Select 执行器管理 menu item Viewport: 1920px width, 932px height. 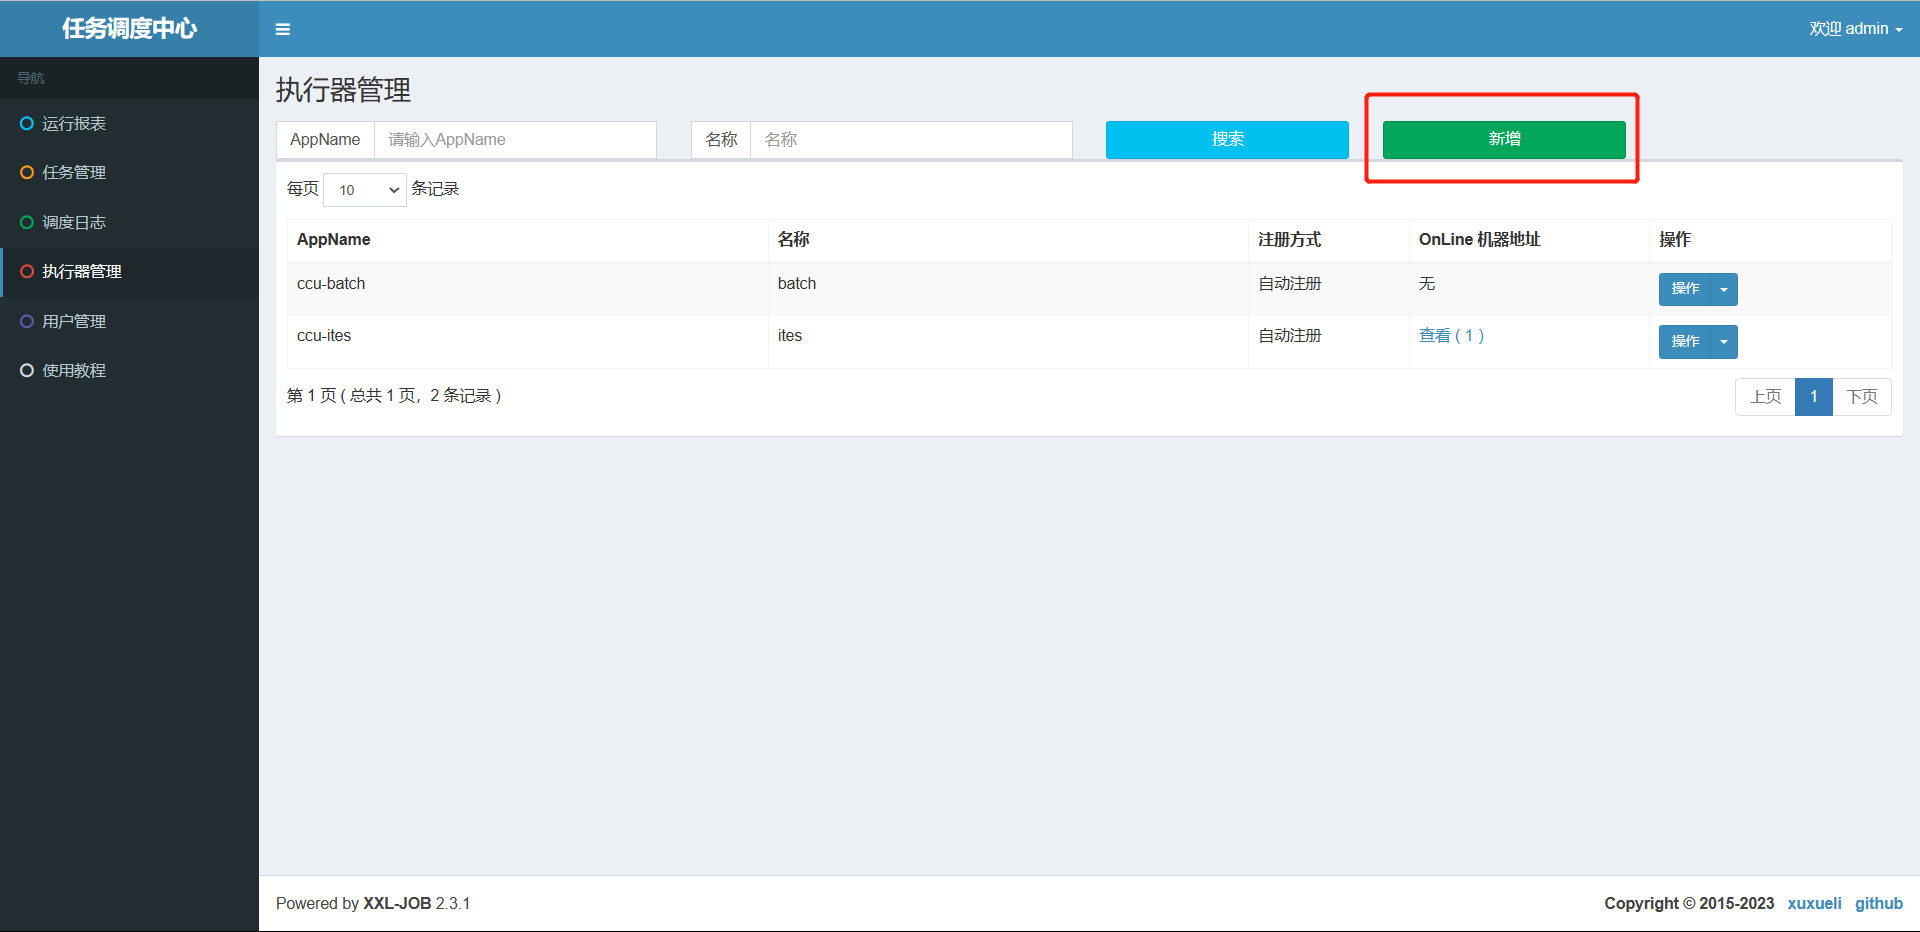(129, 271)
